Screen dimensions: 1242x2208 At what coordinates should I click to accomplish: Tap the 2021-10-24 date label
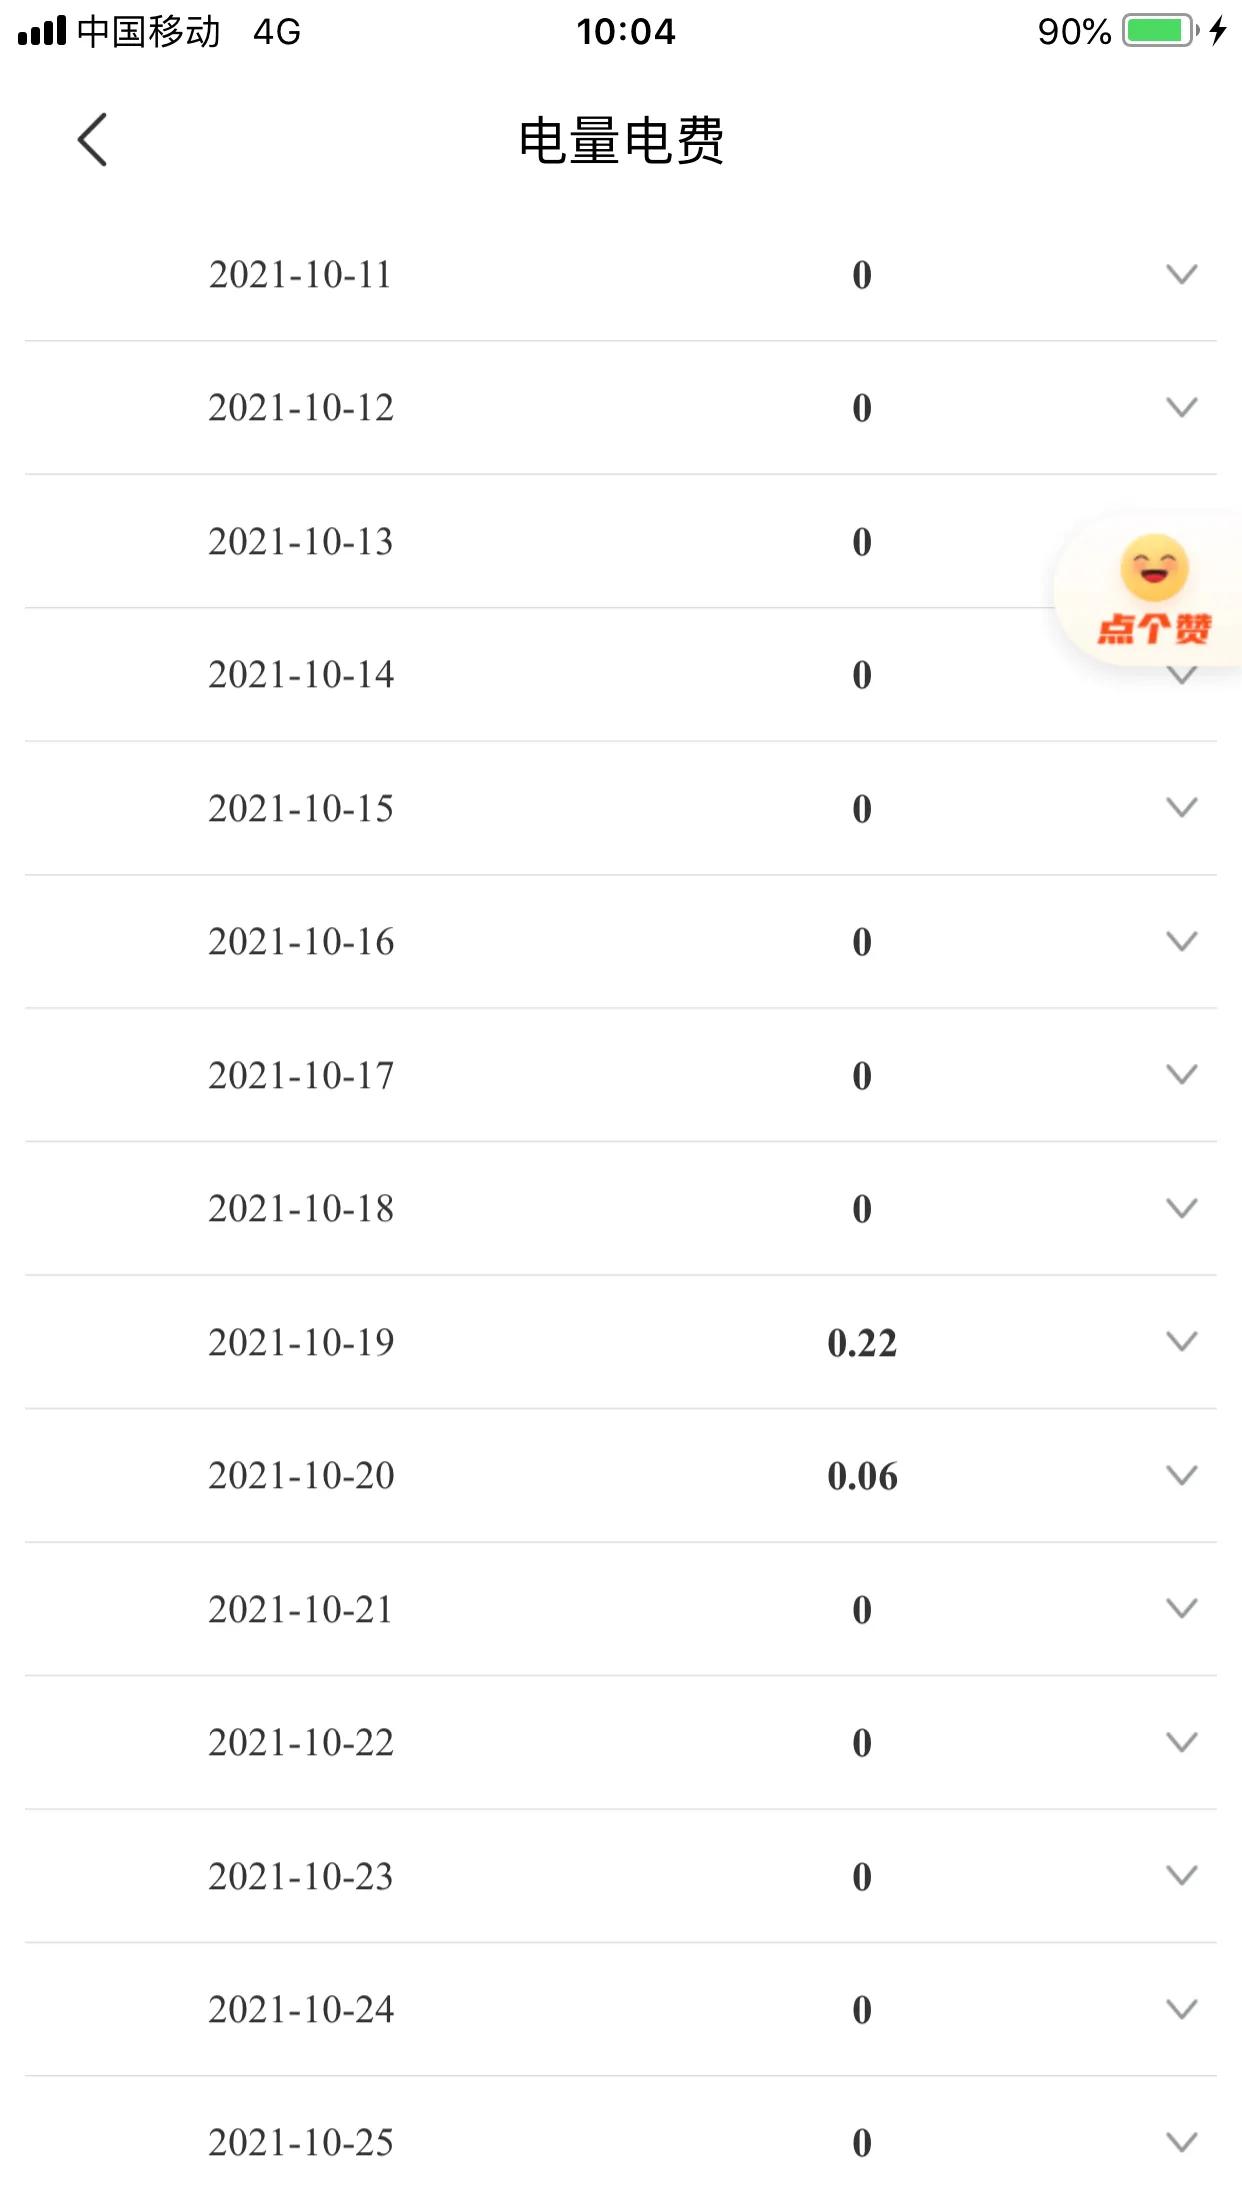pyautogui.click(x=301, y=2009)
